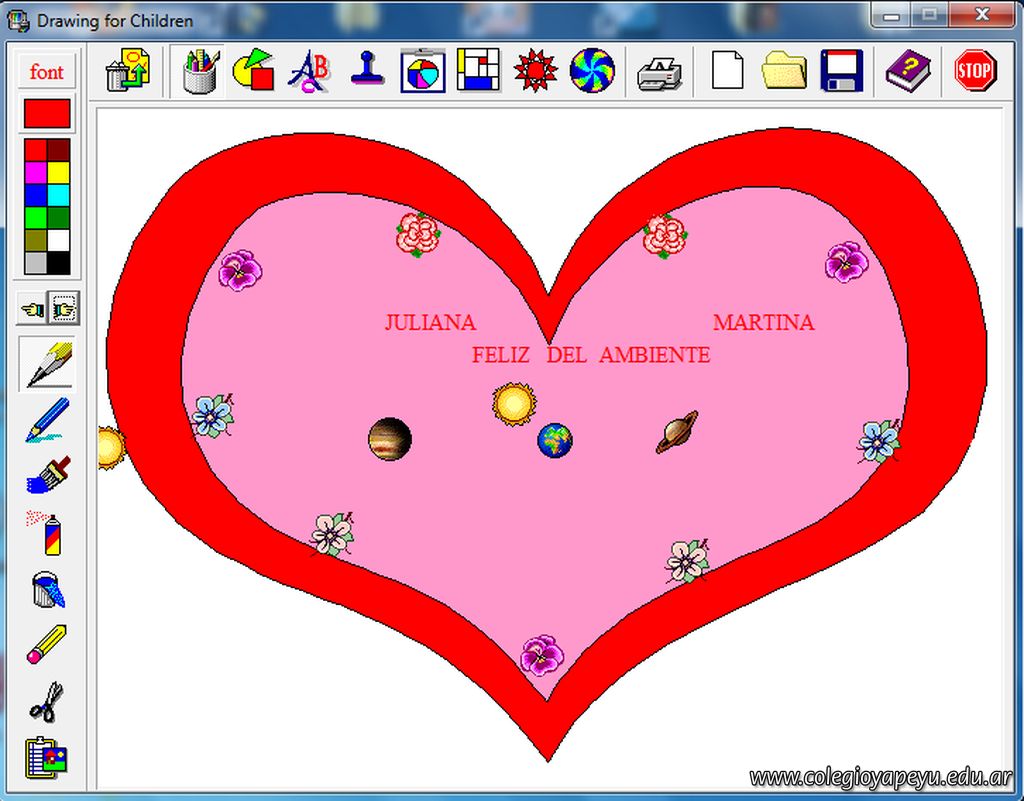Select the spray can tool
Viewport: 1024px width, 801px height.
(47, 531)
